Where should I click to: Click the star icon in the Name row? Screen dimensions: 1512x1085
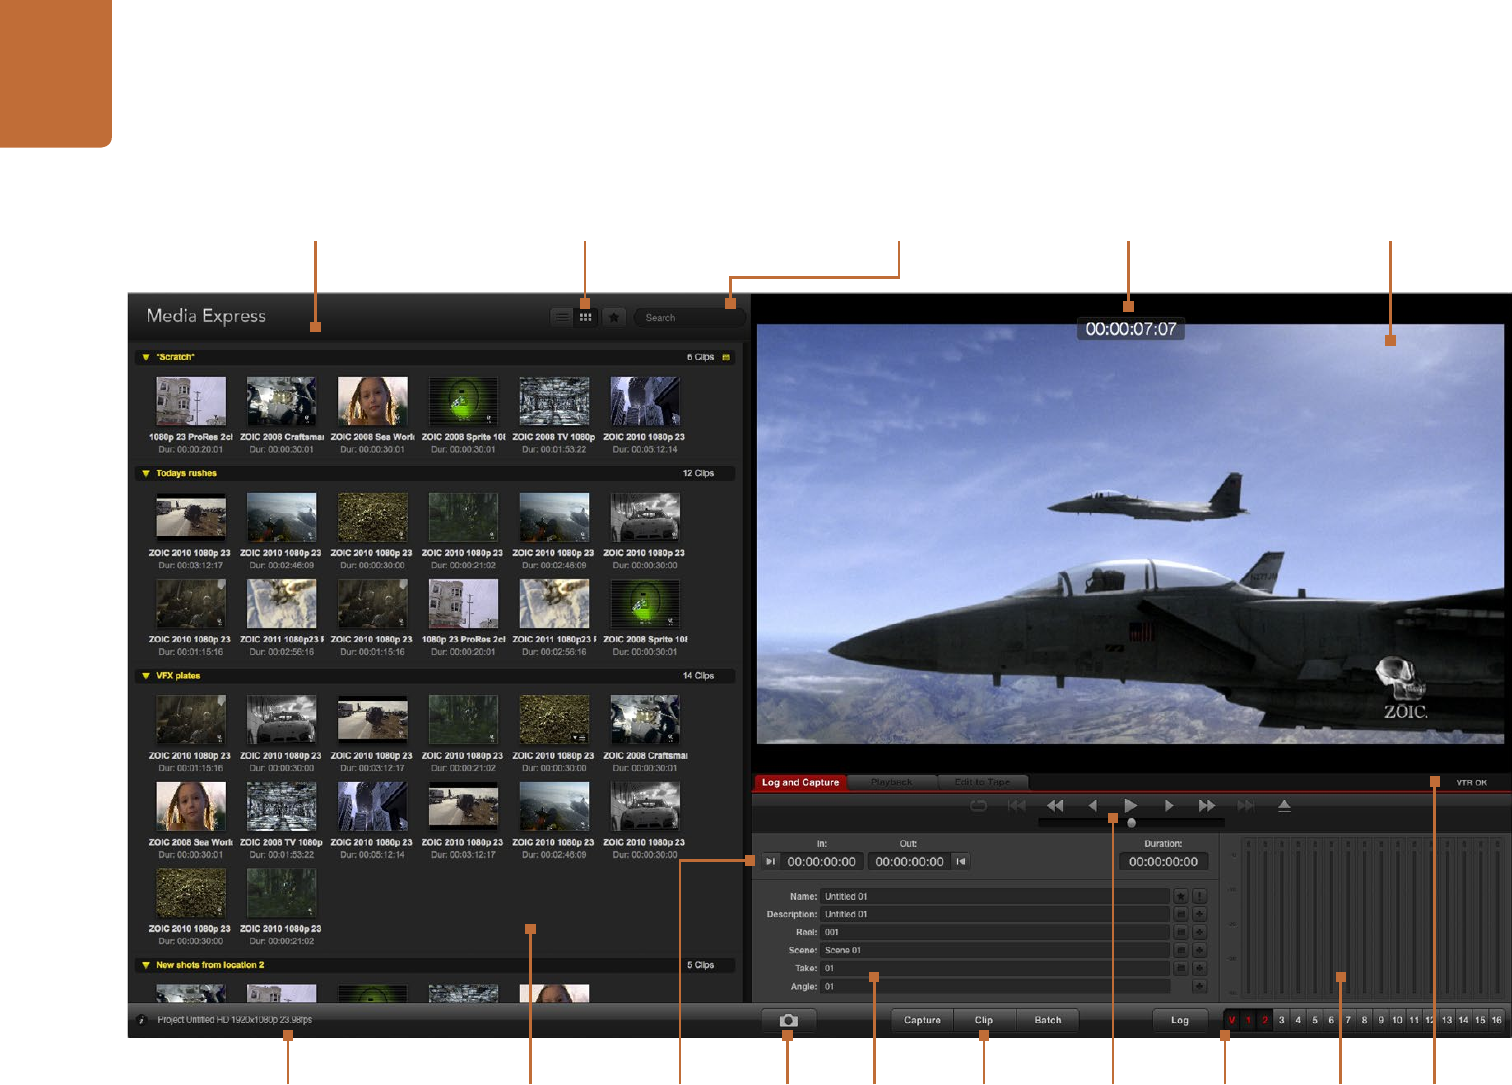click(x=1181, y=897)
